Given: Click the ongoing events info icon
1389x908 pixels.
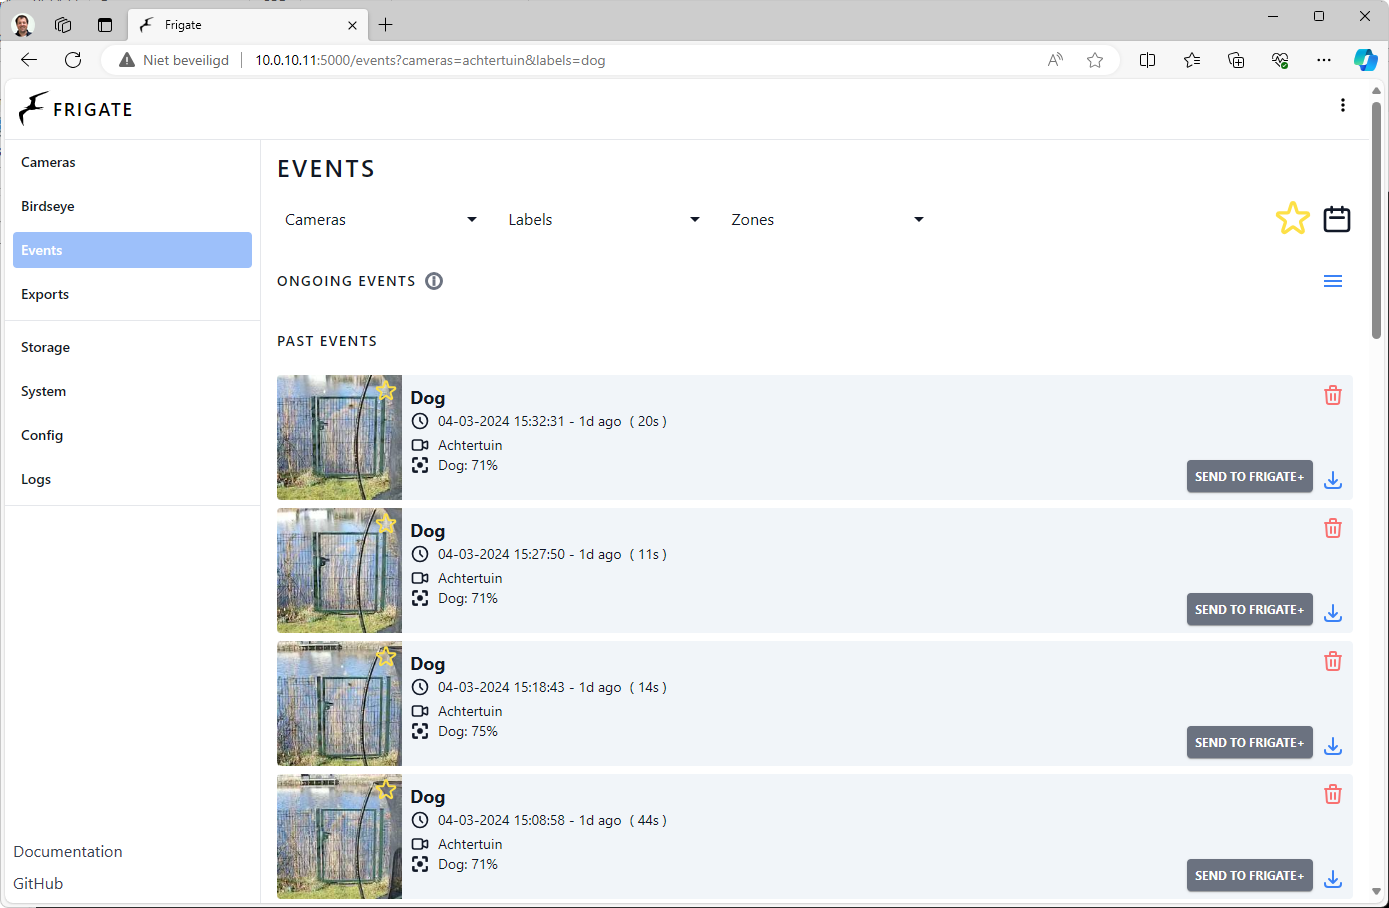Looking at the screenshot, I should (x=434, y=281).
